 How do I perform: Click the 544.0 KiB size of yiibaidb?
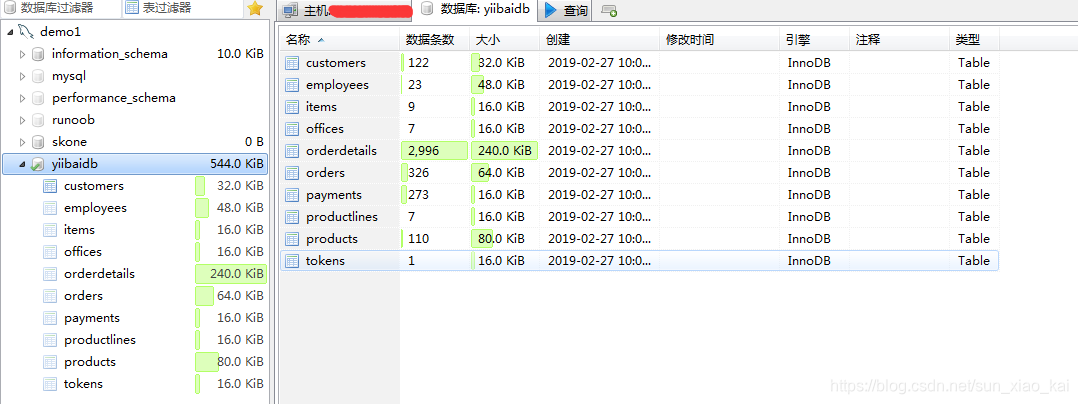237,164
